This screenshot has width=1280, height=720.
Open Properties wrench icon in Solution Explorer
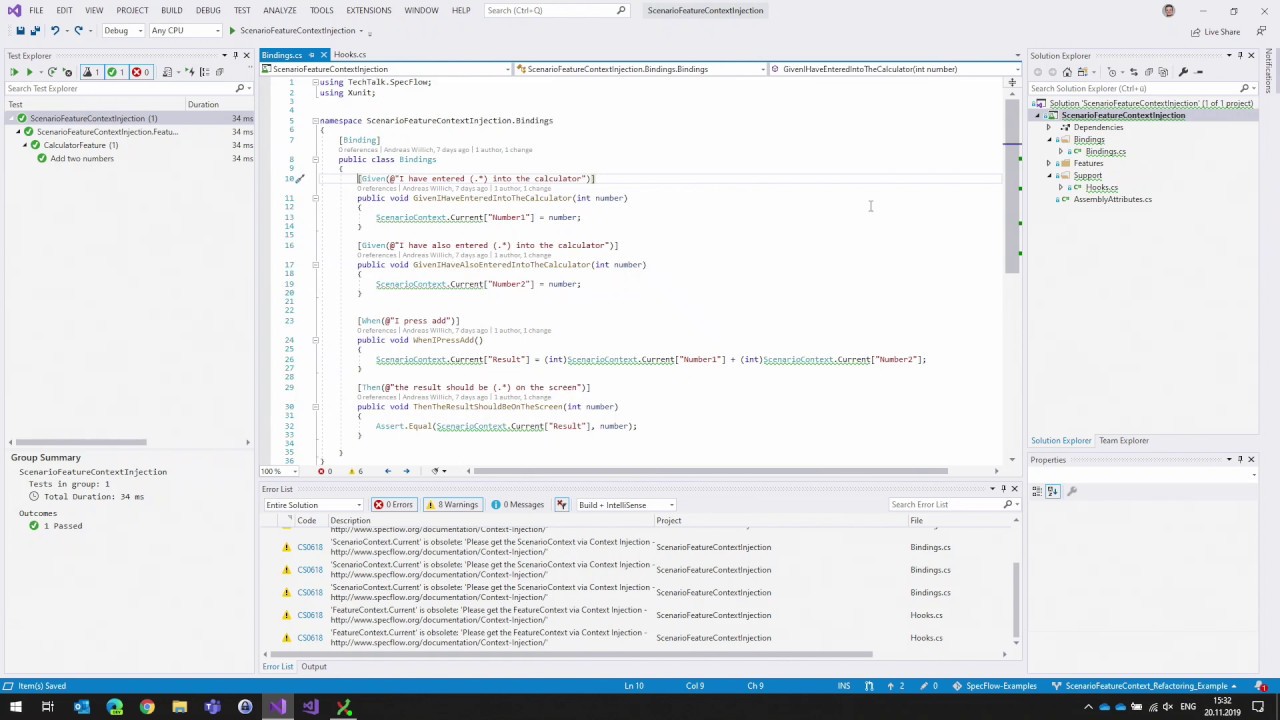coord(1183,72)
